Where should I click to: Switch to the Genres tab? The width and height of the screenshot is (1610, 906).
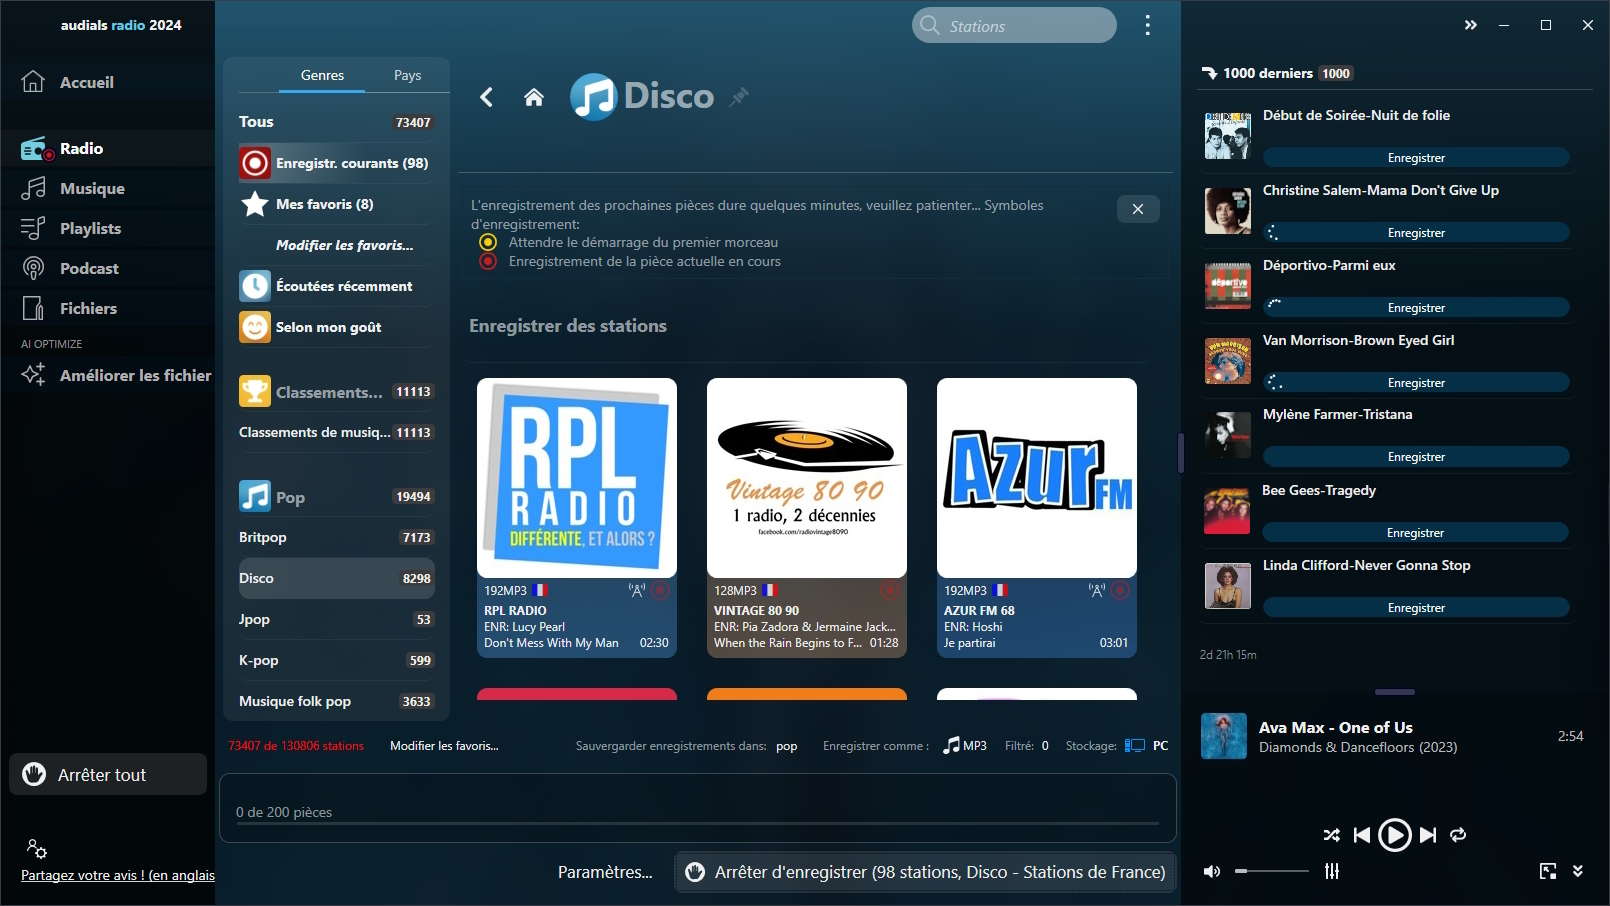(322, 75)
